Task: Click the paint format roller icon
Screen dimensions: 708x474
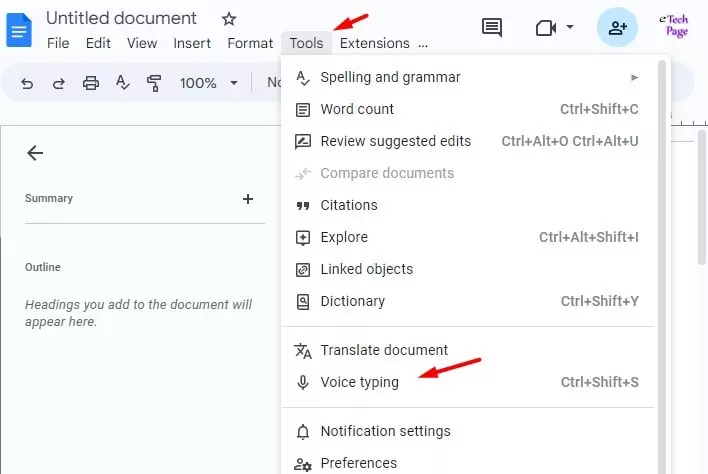Action: [x=154, y=83]
